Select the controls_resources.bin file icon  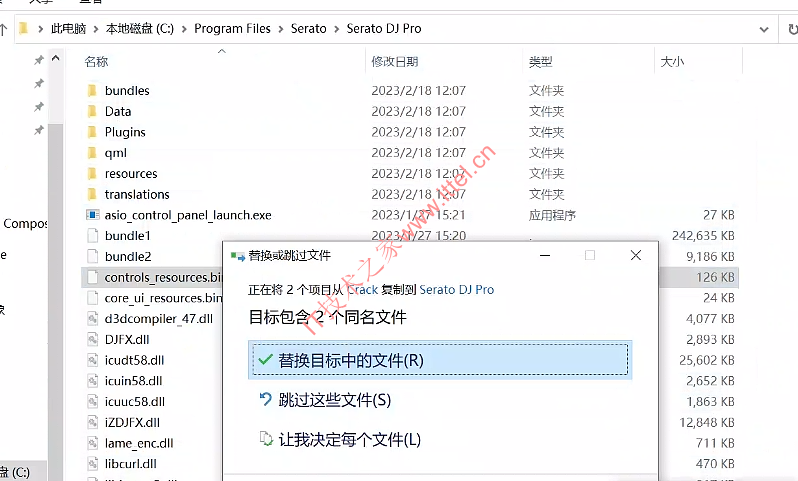click(92, 277)
